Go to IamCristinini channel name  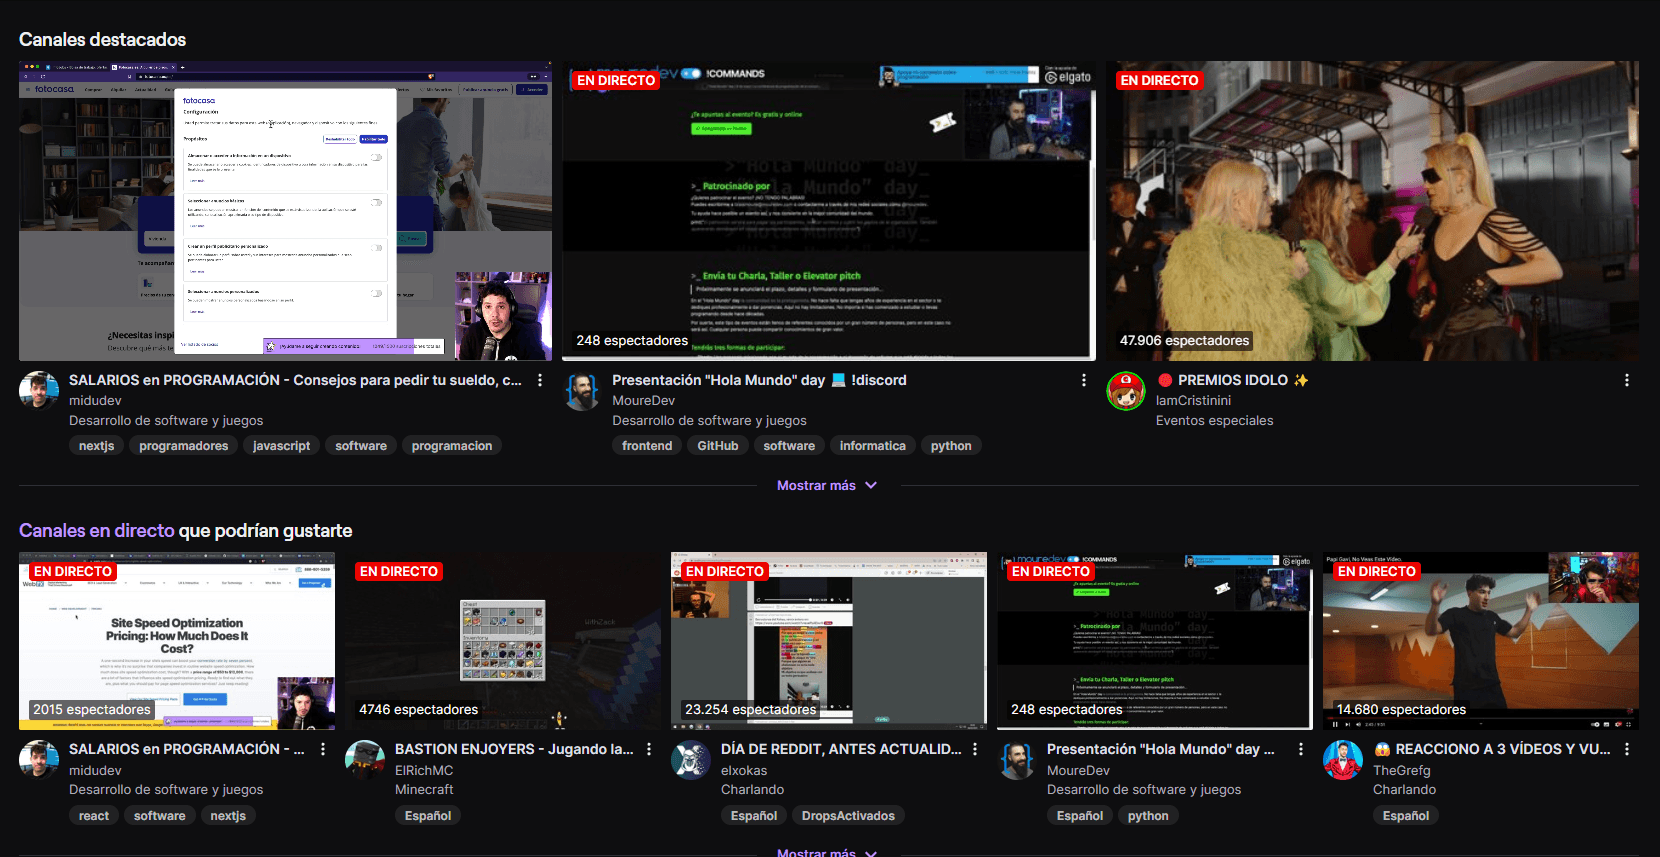(x=1193, y=401)
